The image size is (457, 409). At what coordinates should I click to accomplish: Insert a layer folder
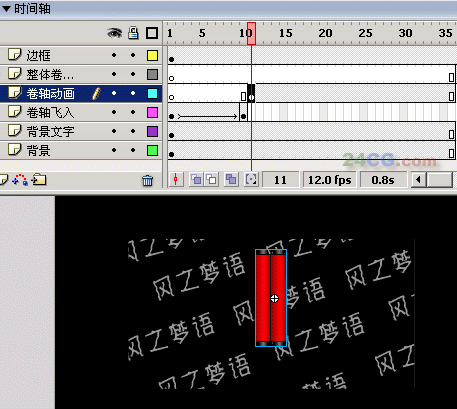[x=39, y=180]
